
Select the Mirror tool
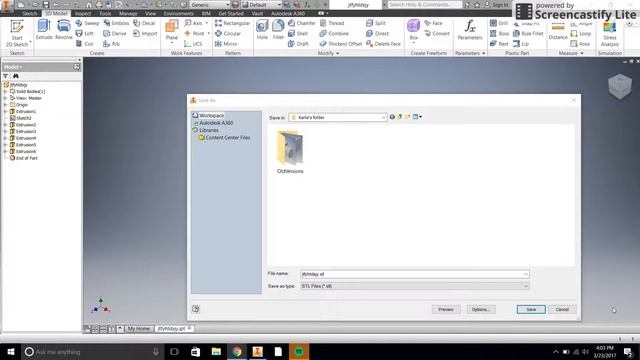[226, 44]
